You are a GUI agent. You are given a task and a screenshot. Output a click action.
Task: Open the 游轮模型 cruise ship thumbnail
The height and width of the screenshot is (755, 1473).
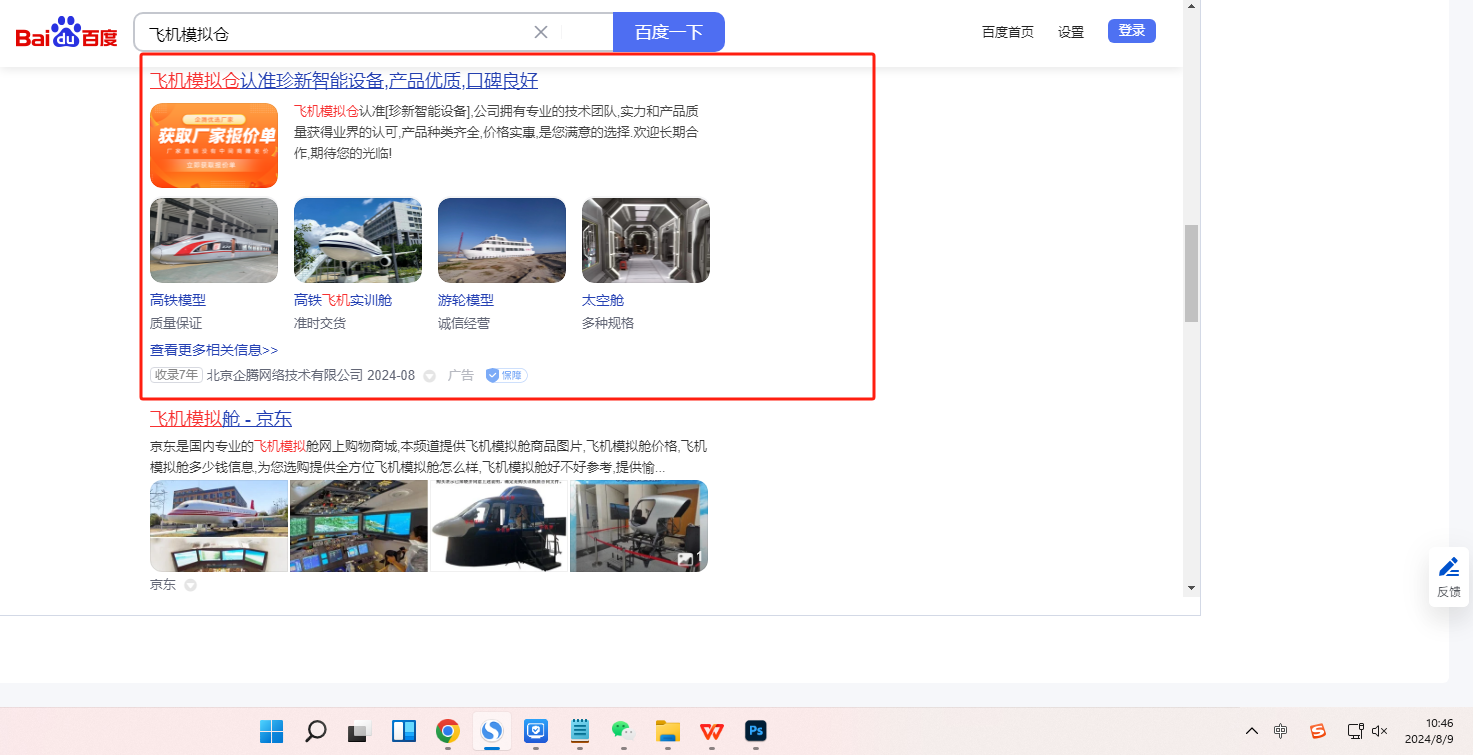coord(502,240)
